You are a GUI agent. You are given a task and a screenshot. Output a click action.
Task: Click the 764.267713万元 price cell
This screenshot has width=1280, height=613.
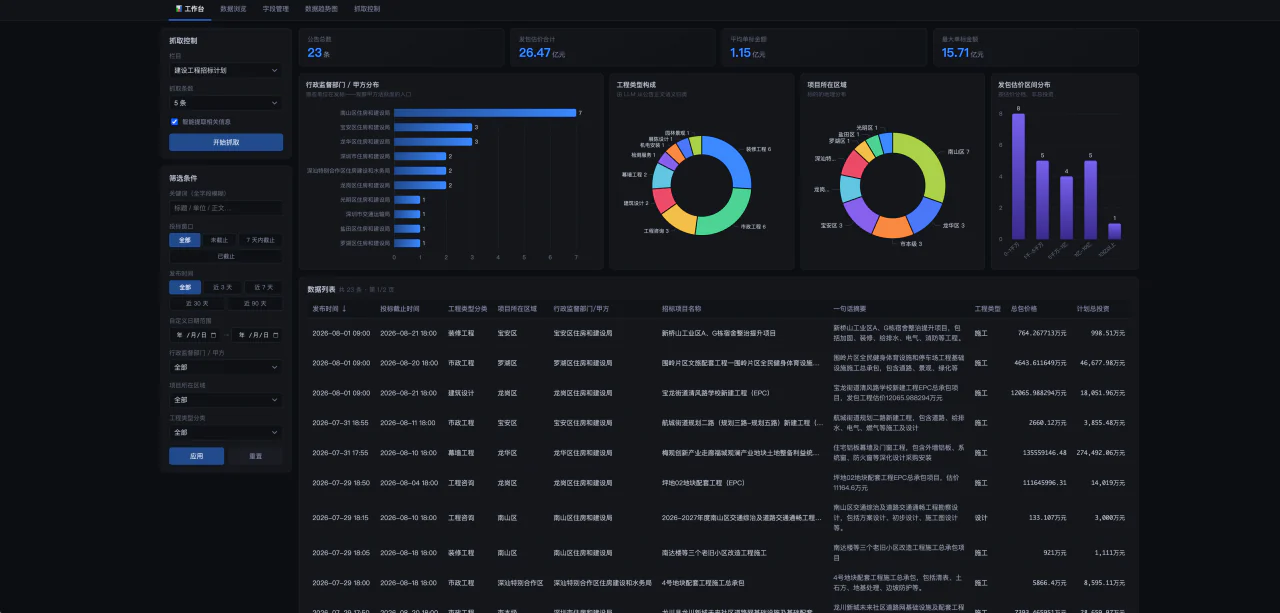tap(1042, 333)
